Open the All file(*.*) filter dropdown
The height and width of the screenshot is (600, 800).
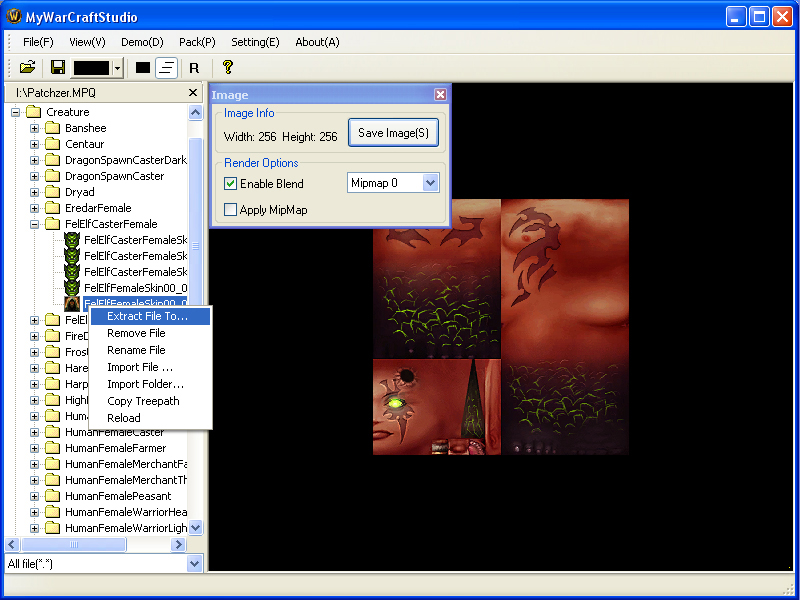click(194, 564)
